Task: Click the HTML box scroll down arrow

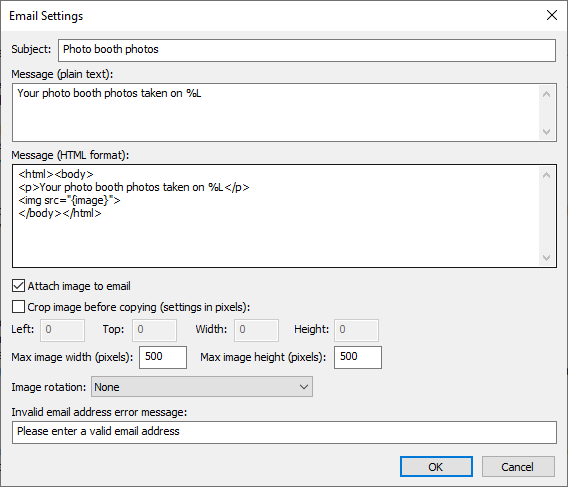Action: 547,258
